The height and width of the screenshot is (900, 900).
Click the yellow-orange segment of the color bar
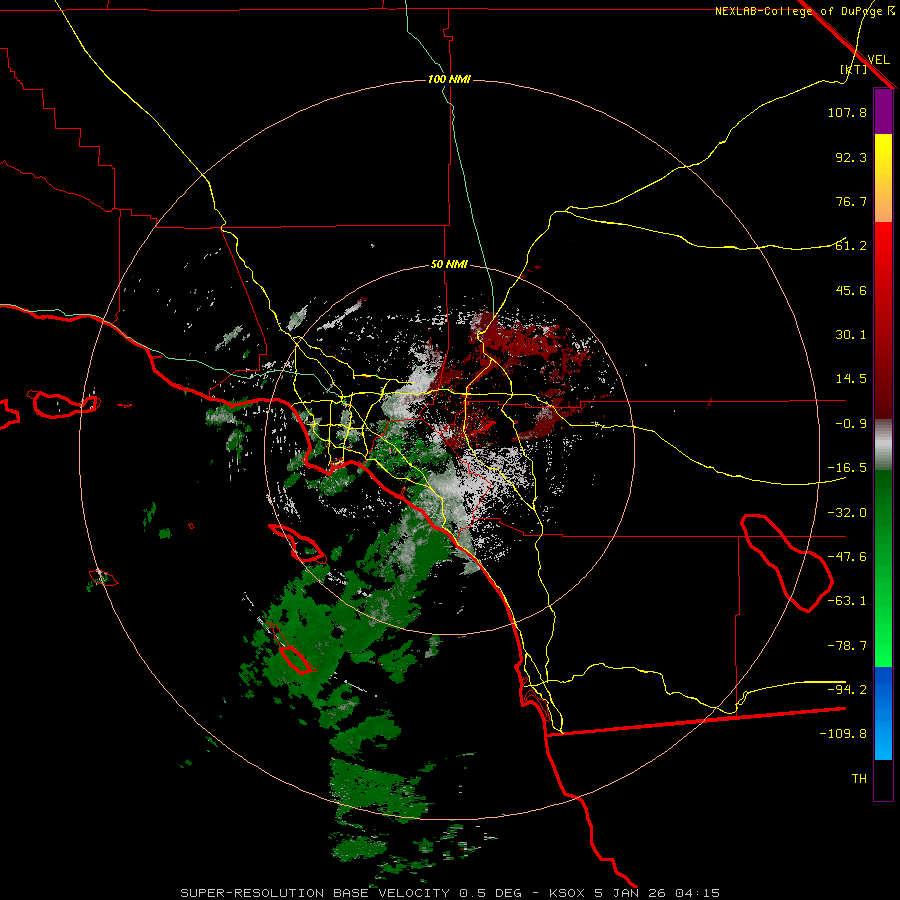coord(883,178)
